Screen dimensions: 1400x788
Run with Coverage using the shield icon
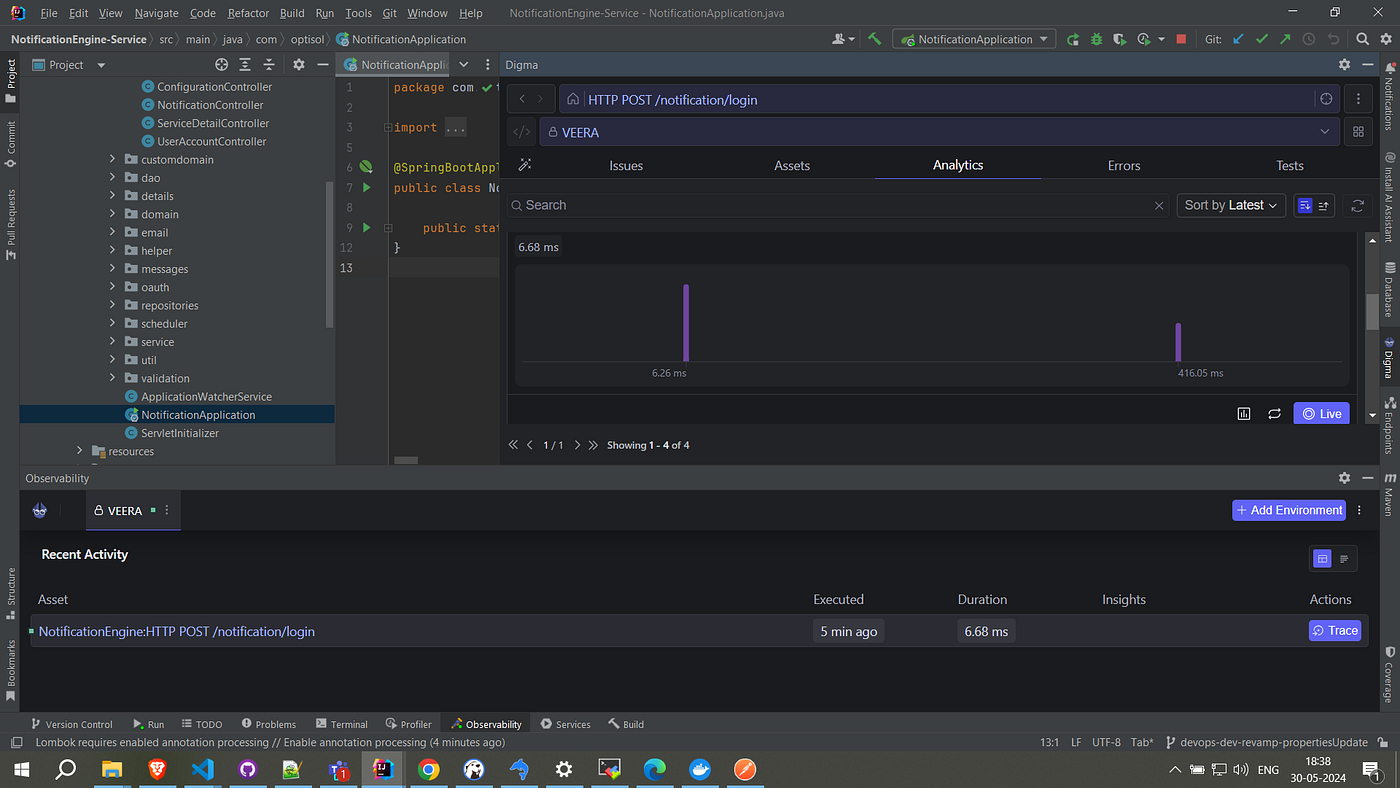tap(1121, 39)
